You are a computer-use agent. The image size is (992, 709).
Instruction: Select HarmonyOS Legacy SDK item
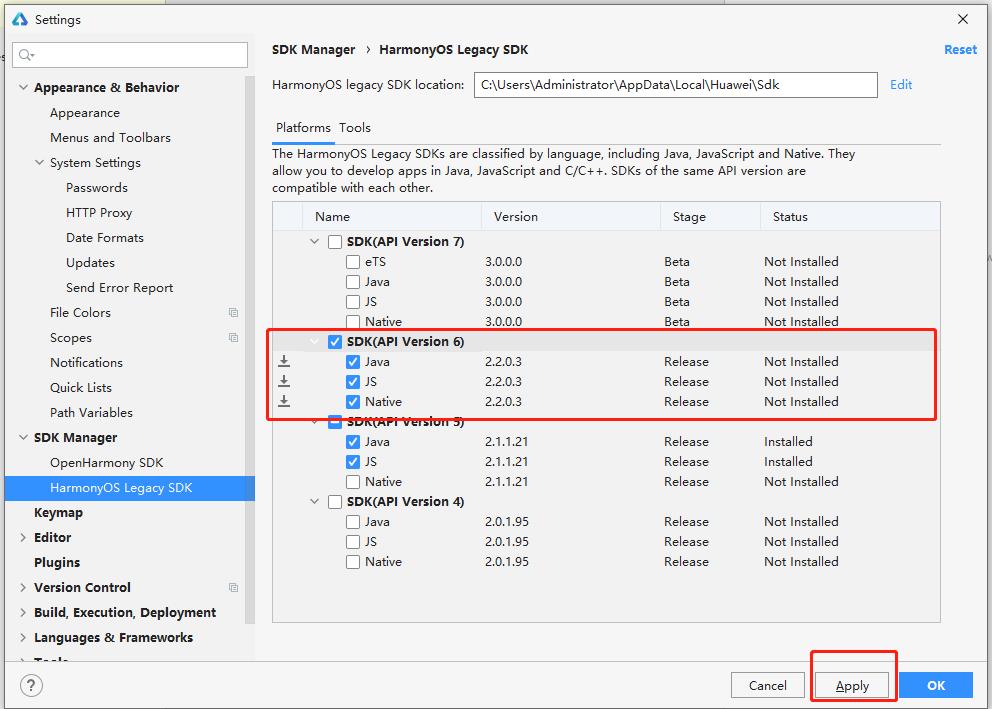129,488
